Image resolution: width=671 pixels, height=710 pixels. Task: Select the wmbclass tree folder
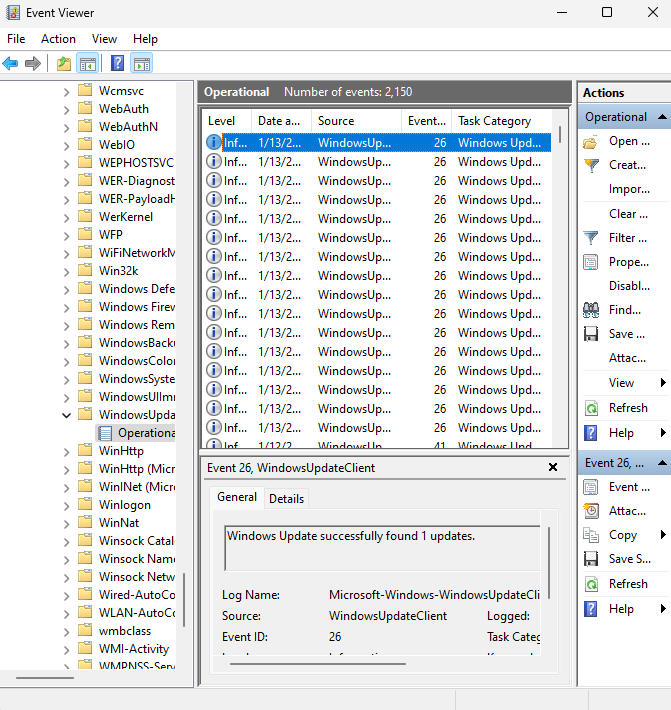(x=114, y=631)
